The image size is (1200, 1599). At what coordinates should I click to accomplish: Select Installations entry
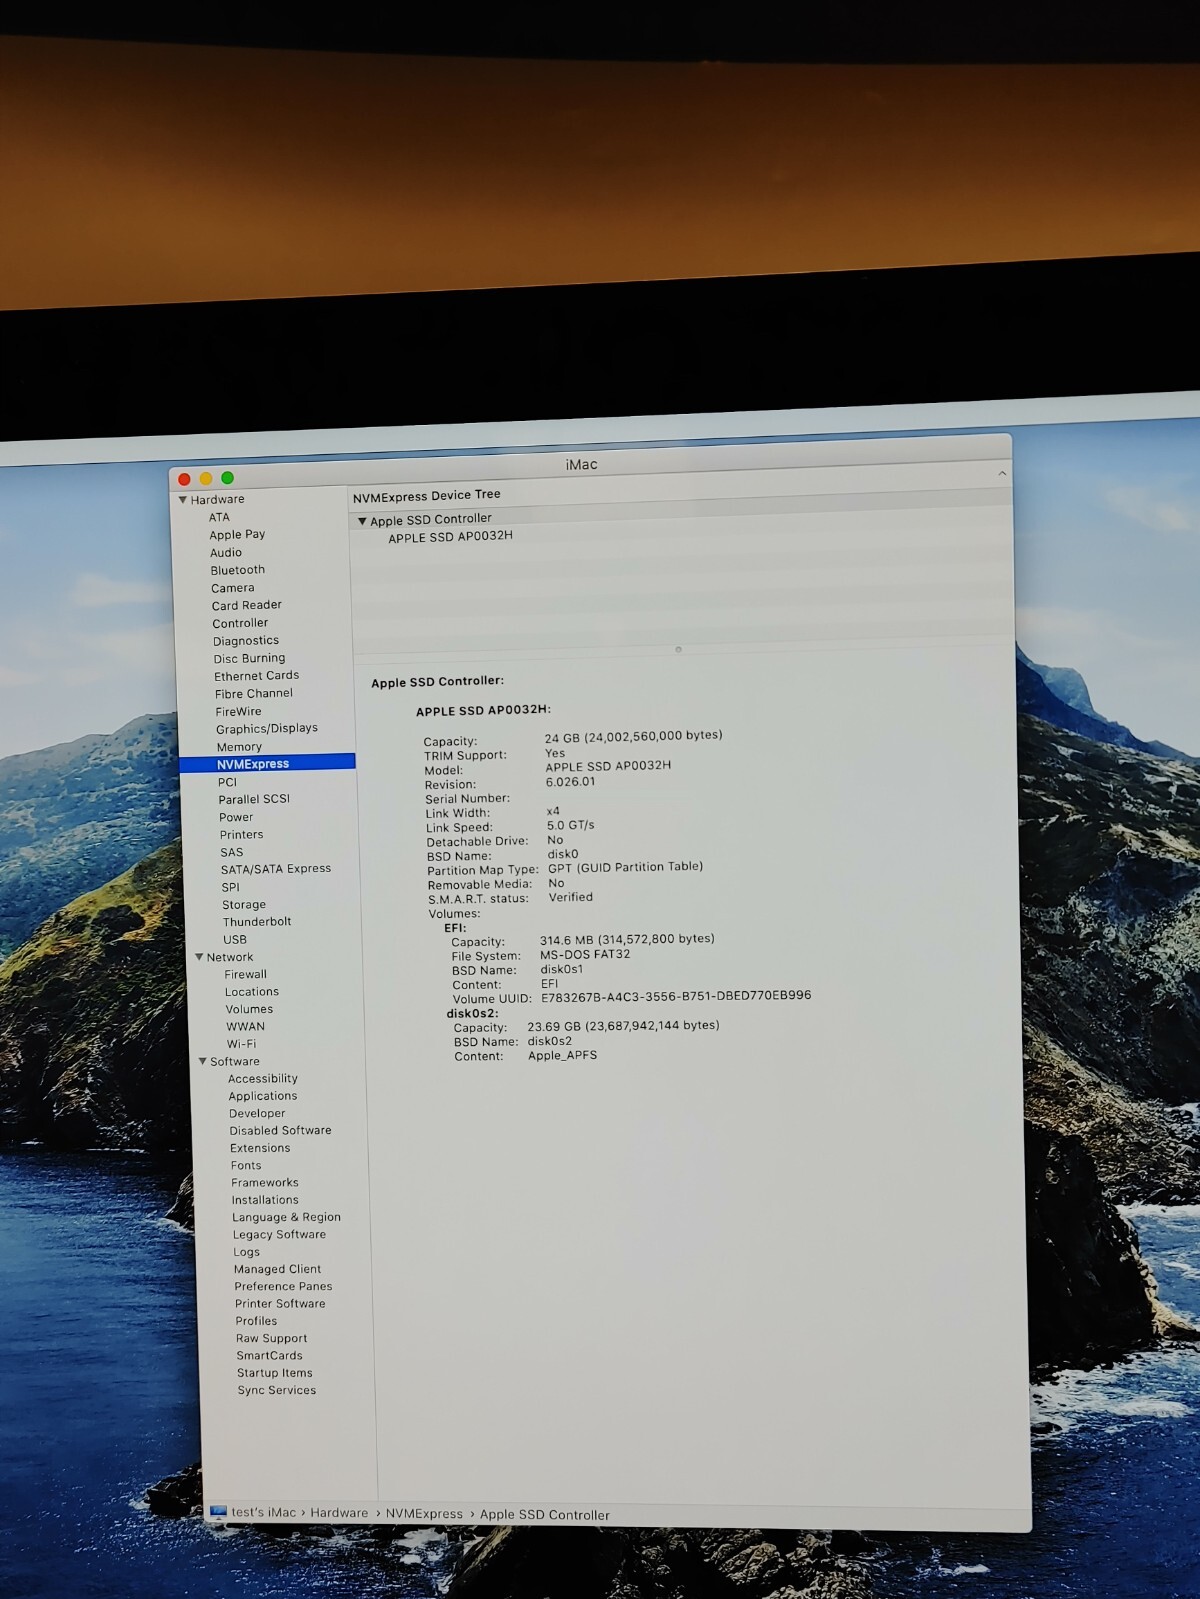(x=265, y=1200)
